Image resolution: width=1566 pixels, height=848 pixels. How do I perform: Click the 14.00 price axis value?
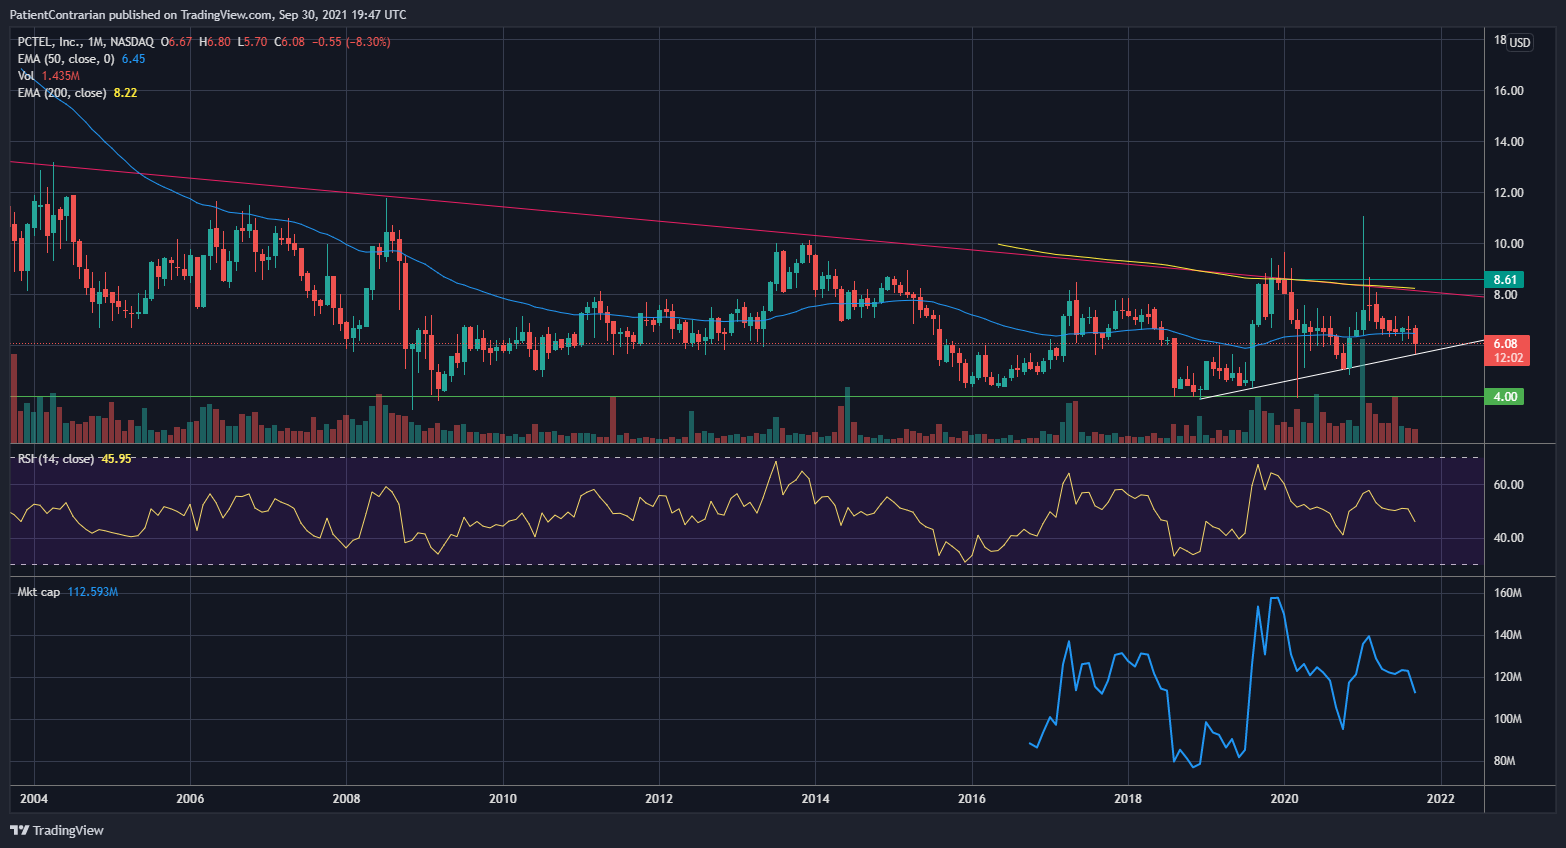point(1508,142)
